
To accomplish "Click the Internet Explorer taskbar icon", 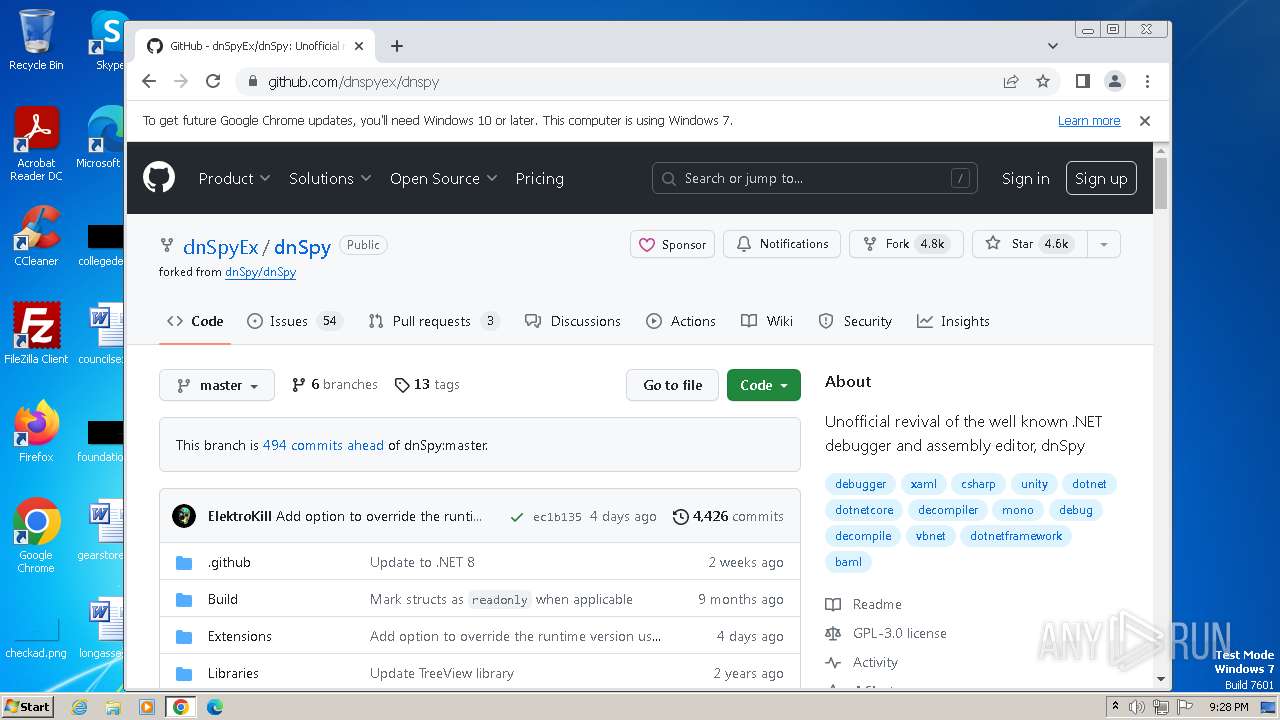I will pos(80,707).
